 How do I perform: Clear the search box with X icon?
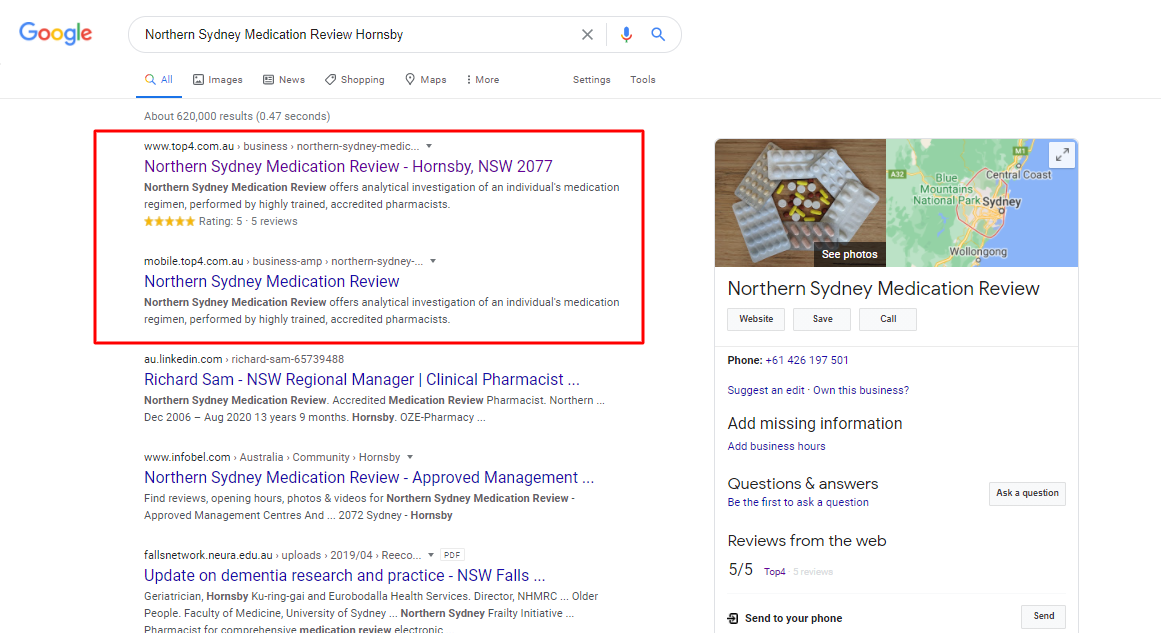587,35
